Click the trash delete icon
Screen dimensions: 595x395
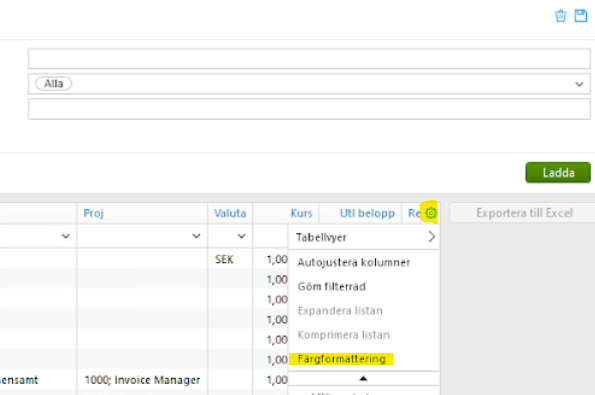(x=560, y=16)
